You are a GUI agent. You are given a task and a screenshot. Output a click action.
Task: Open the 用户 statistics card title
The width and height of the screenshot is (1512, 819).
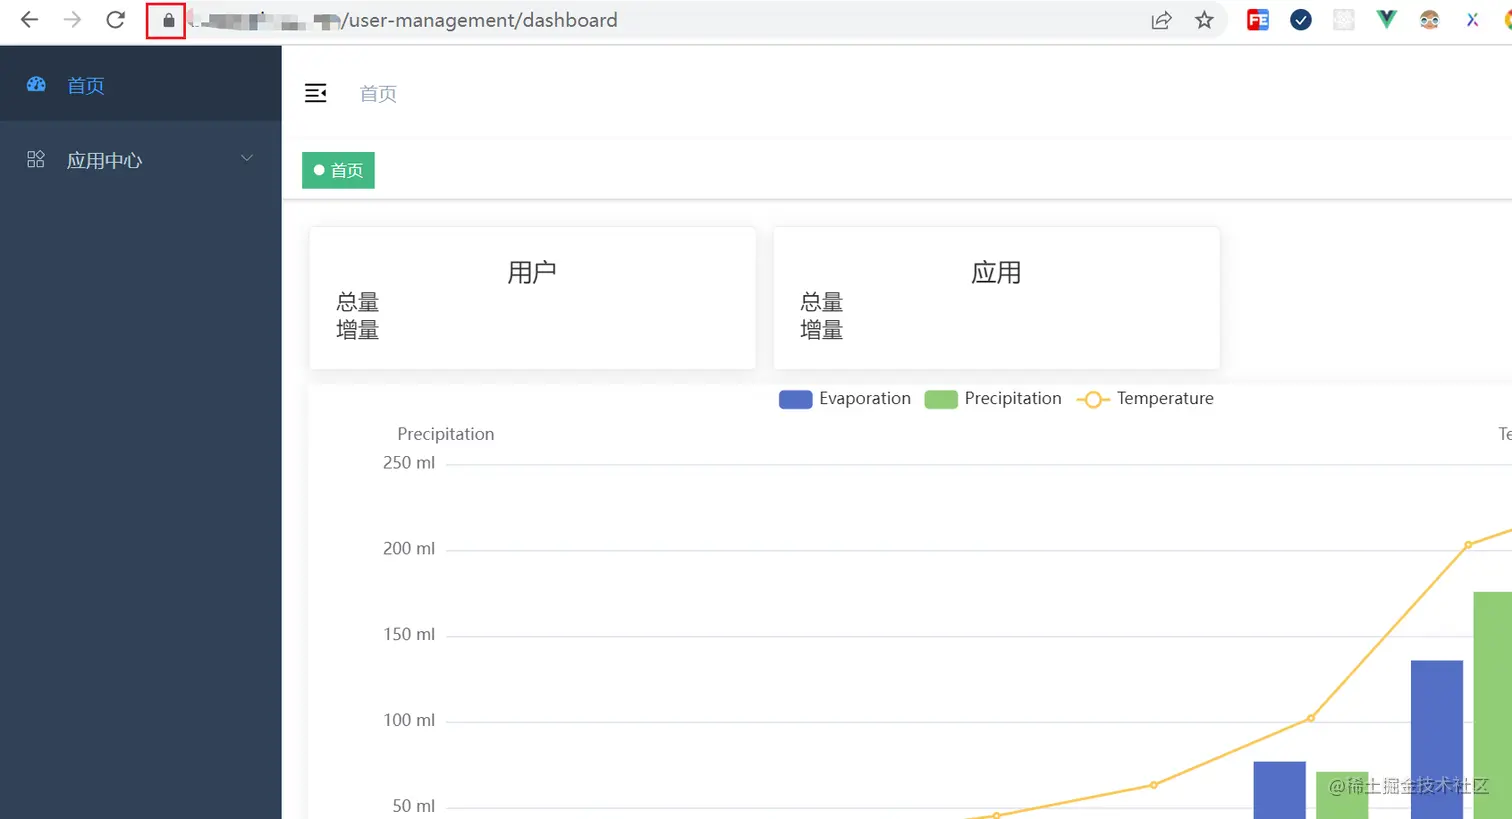point(532,273)
